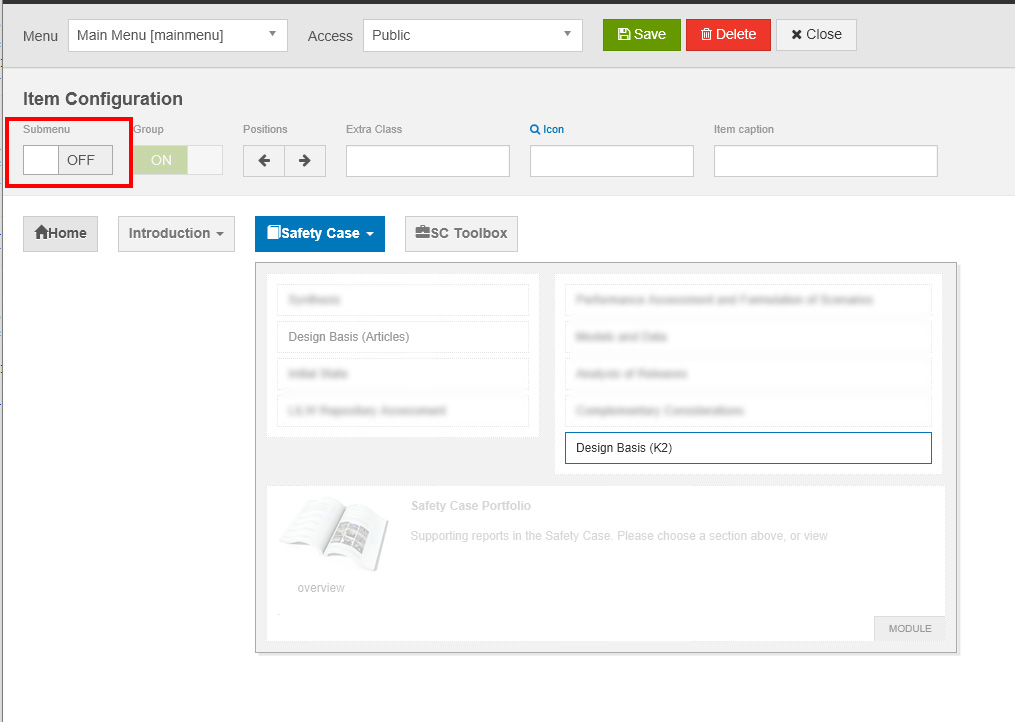
Task: Close the configuration panel
Action: [x=816, y=34]
